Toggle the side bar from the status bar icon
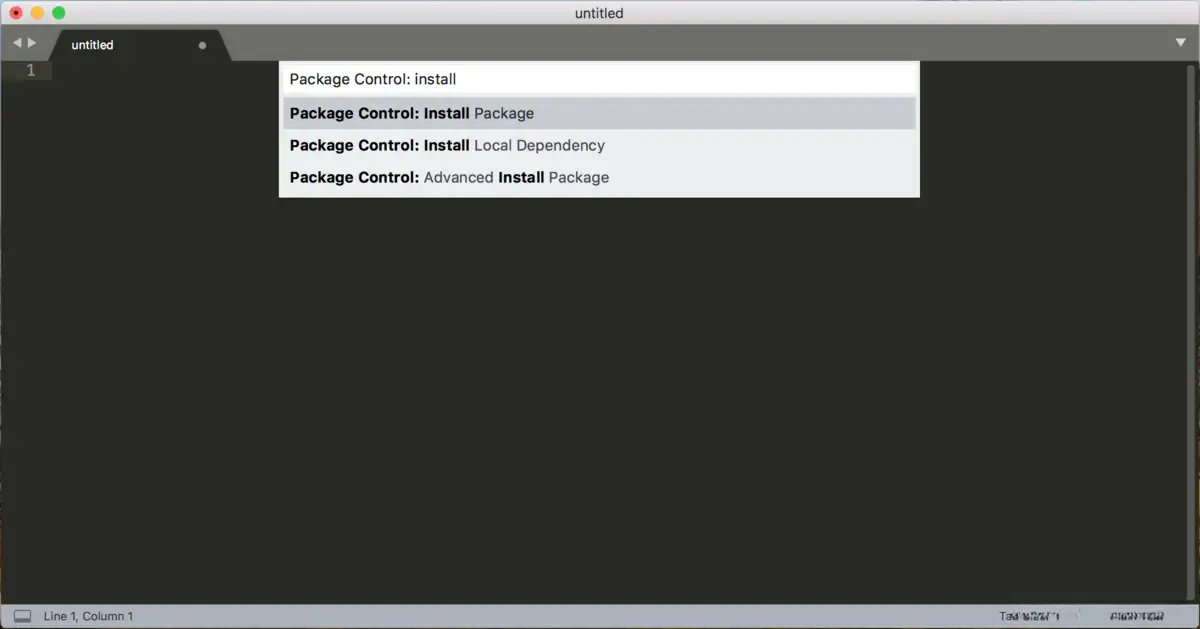Screen dimensions: 1200x629 [22, 616]
